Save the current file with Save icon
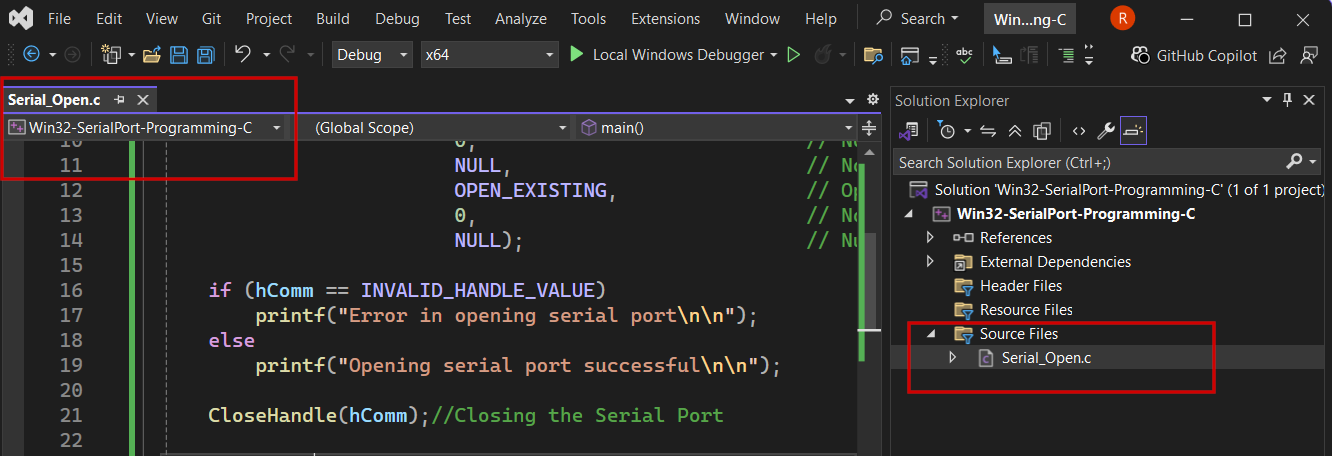Screen dimensions: 1332x456 [179, 55]
